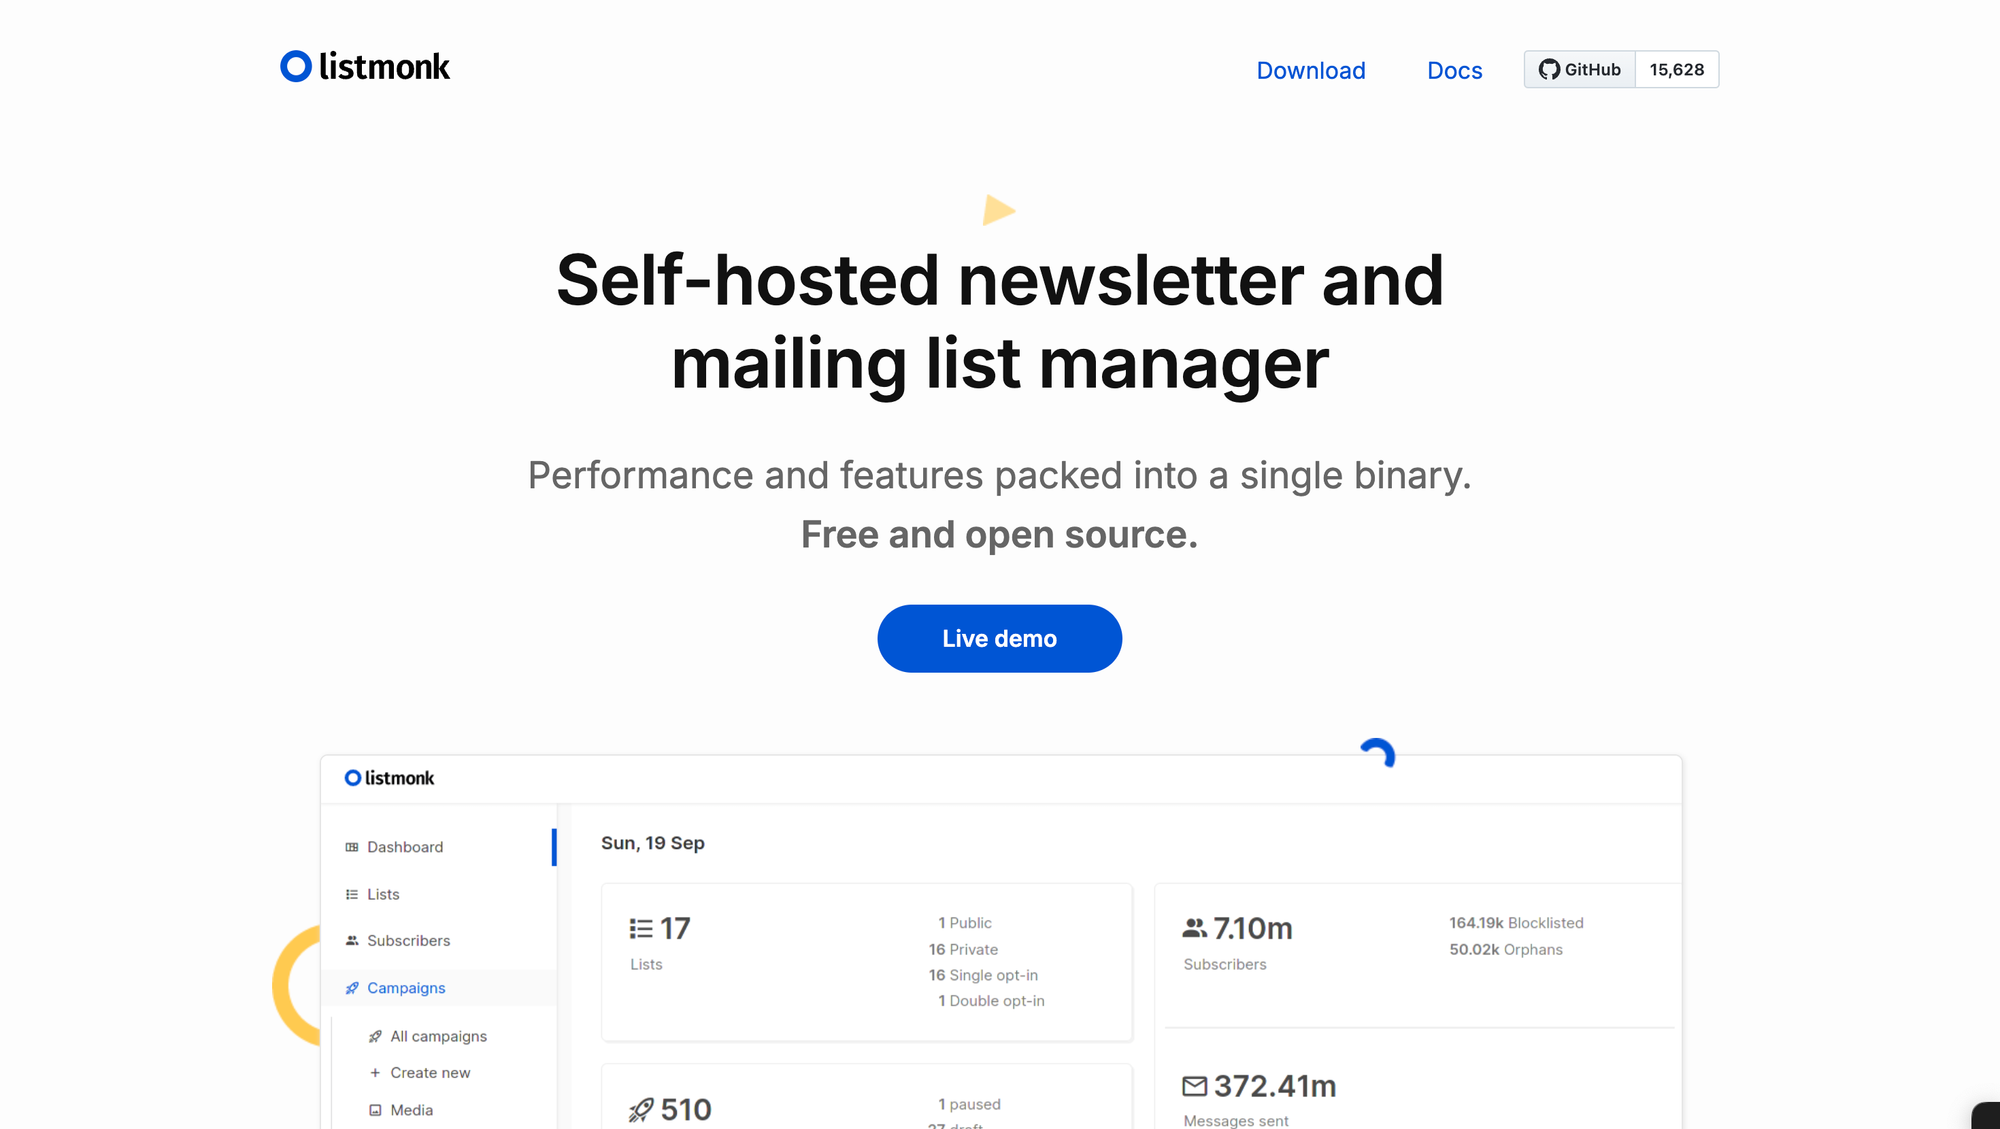This screenshot has height=1129, width=2000.
Task: Click the rocket icon next to 510
Action: (x=641, y=1110)
